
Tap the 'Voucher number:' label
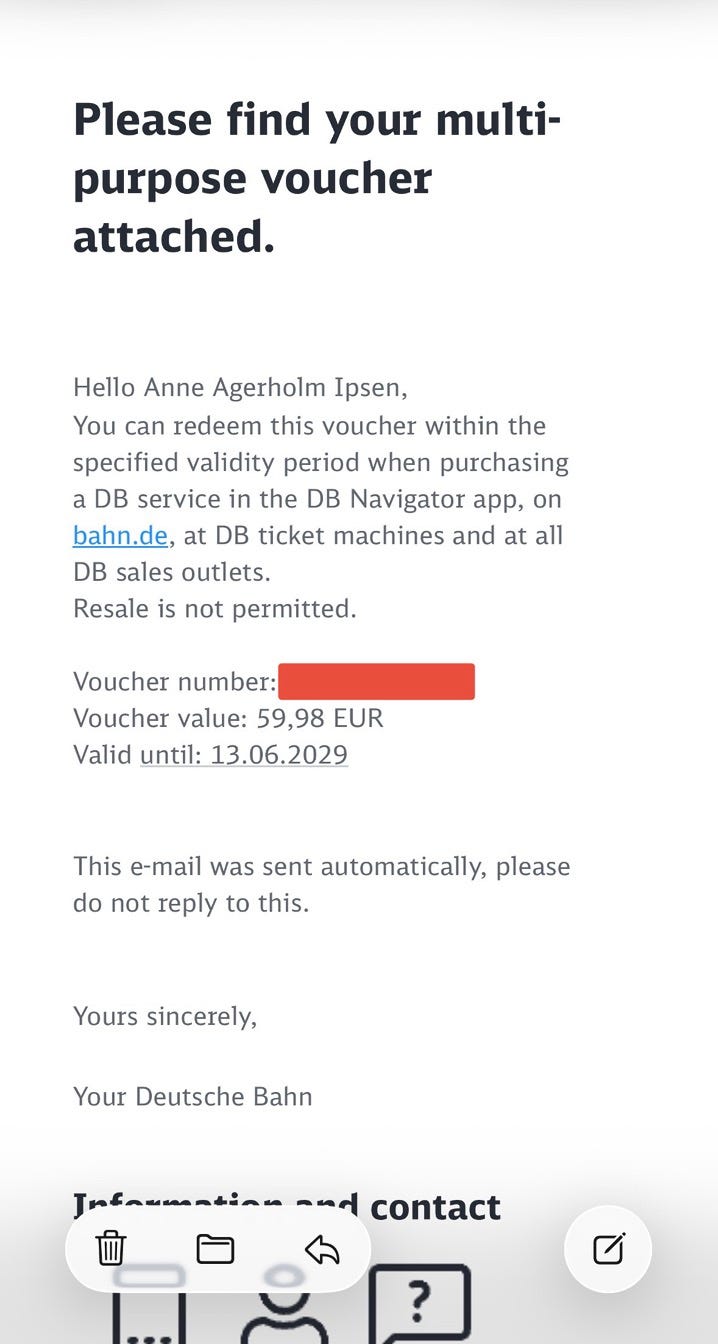pyautogui.click(x=175, y=681)
